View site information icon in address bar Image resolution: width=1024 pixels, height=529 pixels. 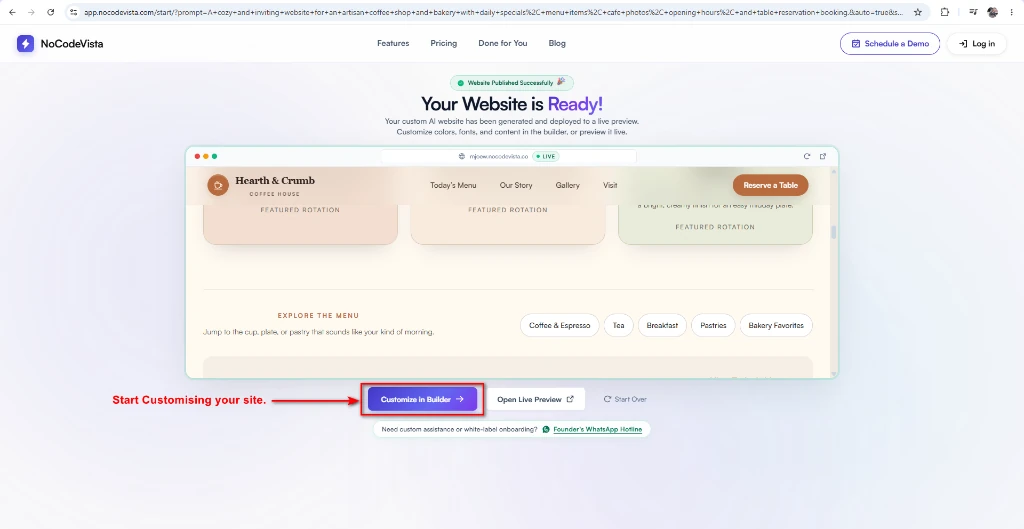click(74, 12)
